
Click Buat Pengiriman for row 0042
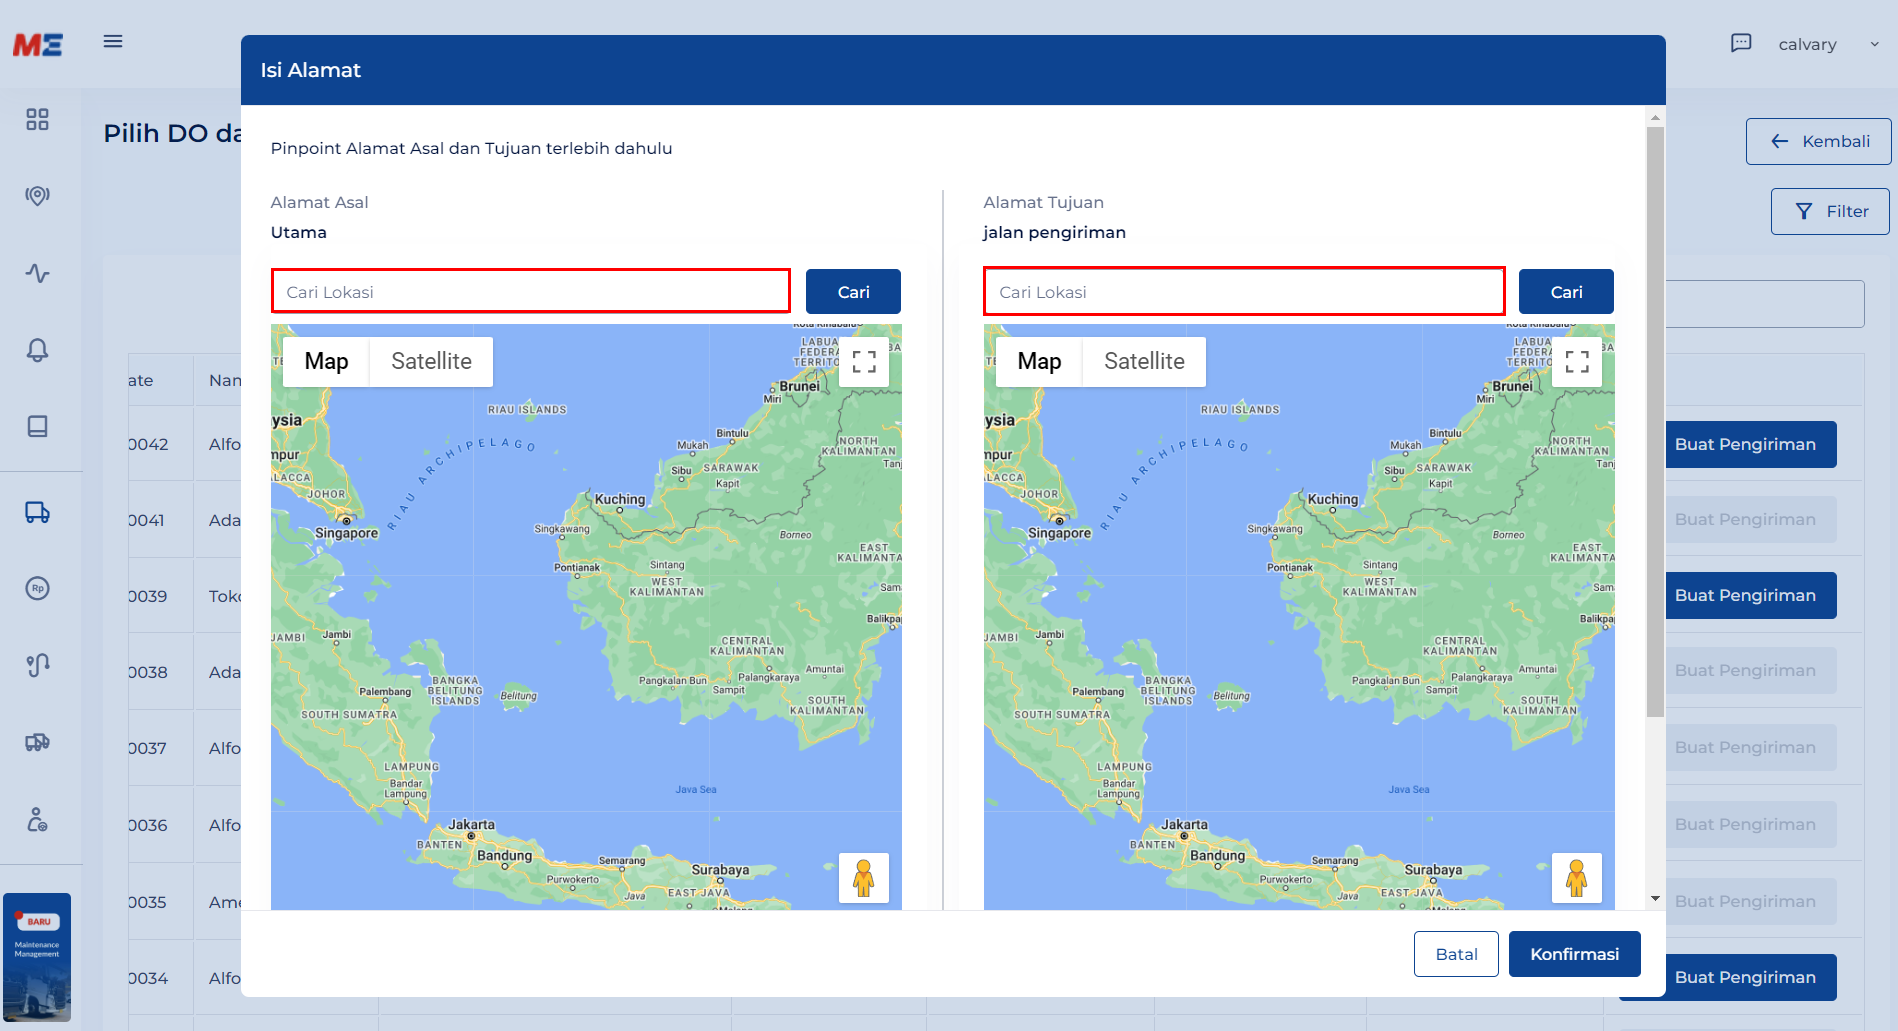point(1745,444)
